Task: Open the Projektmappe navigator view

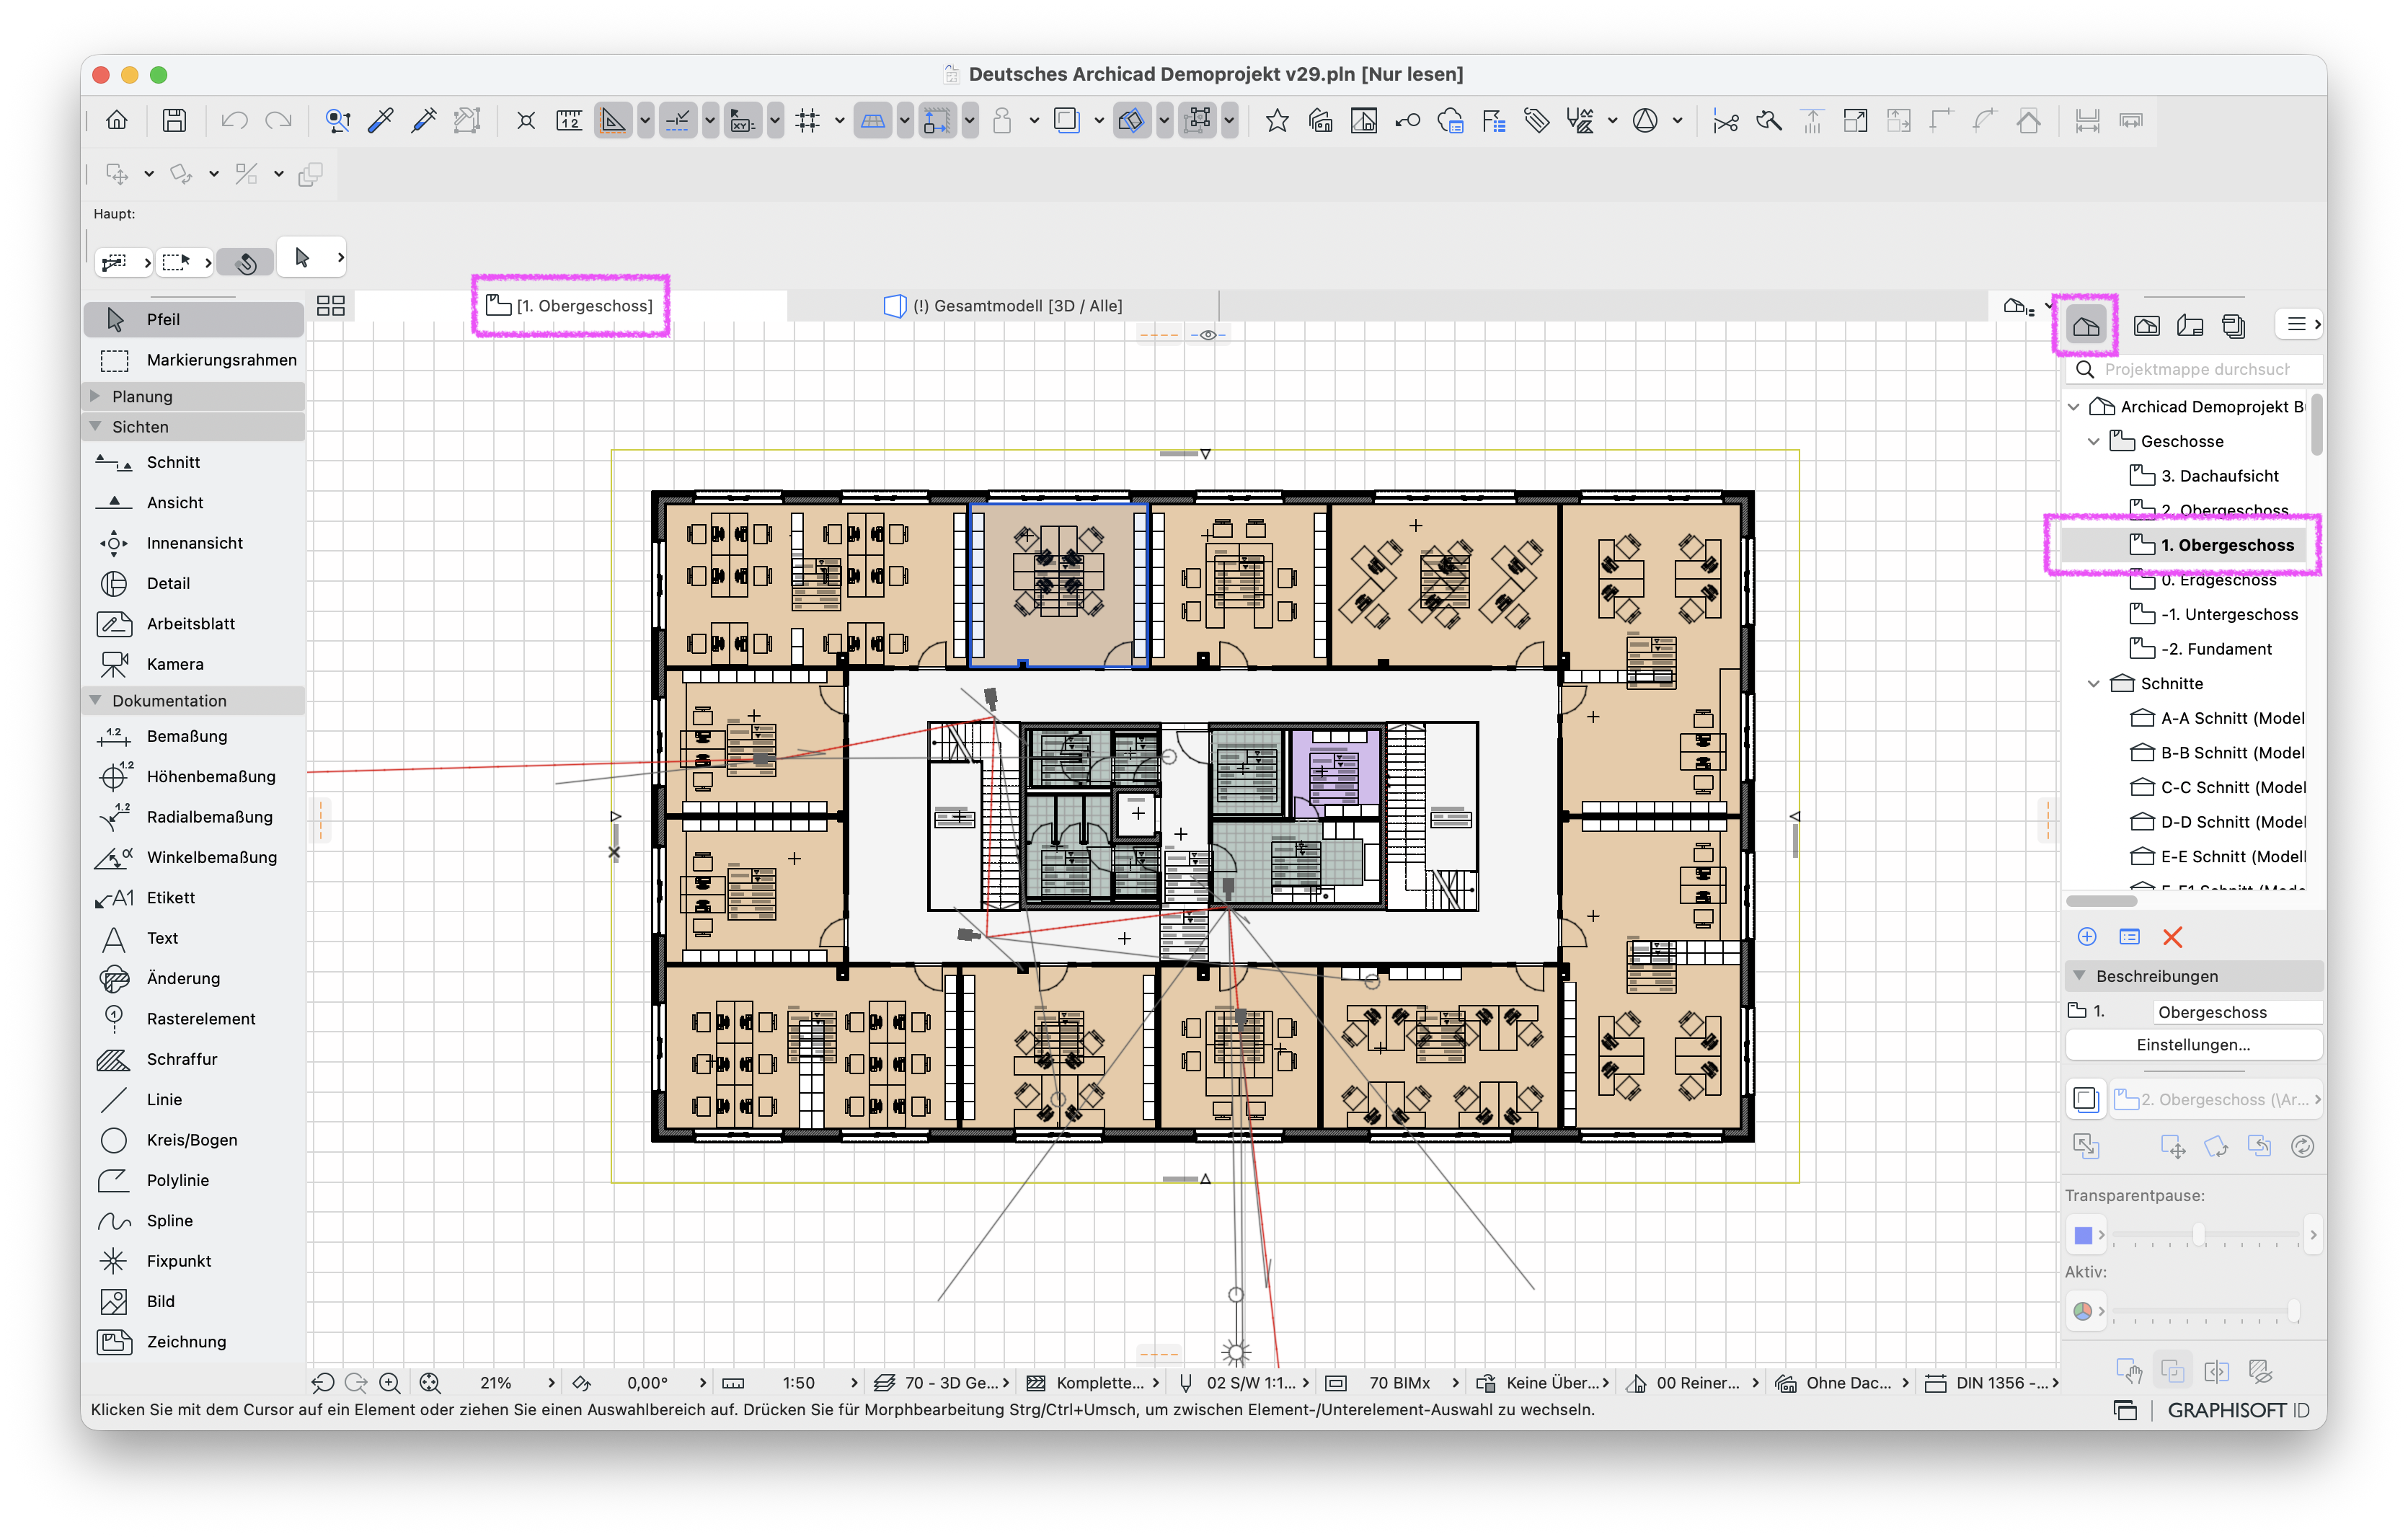Action: 2086,325
